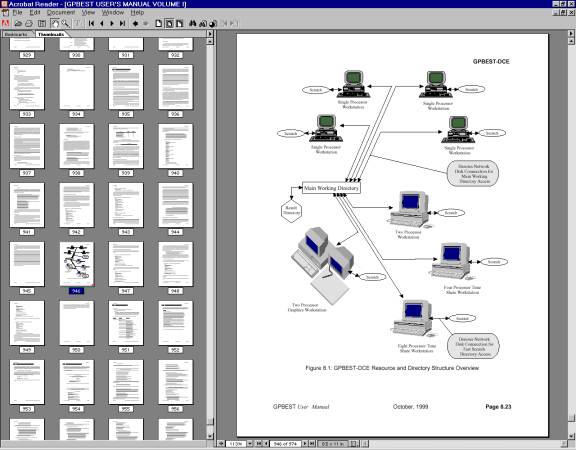
Task: Go to first page using toolbar
Action: [x=91, y=24]
